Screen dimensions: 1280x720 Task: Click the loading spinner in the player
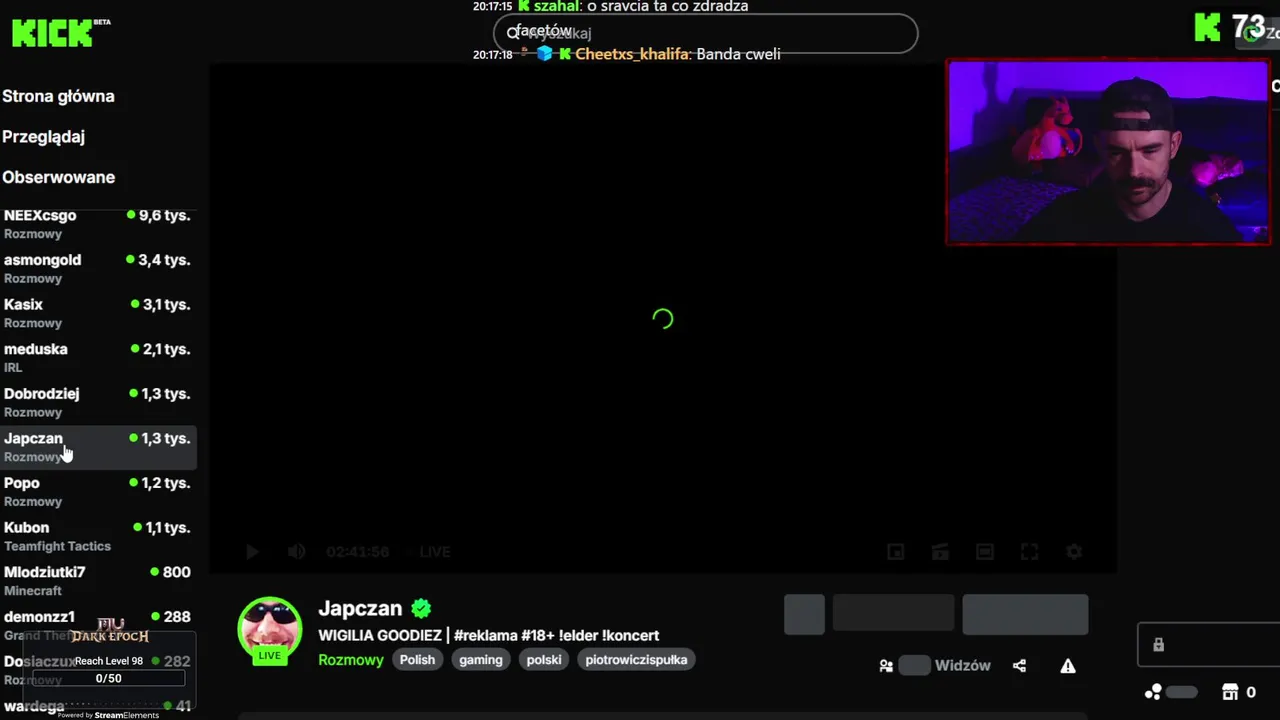click(662, 319)
